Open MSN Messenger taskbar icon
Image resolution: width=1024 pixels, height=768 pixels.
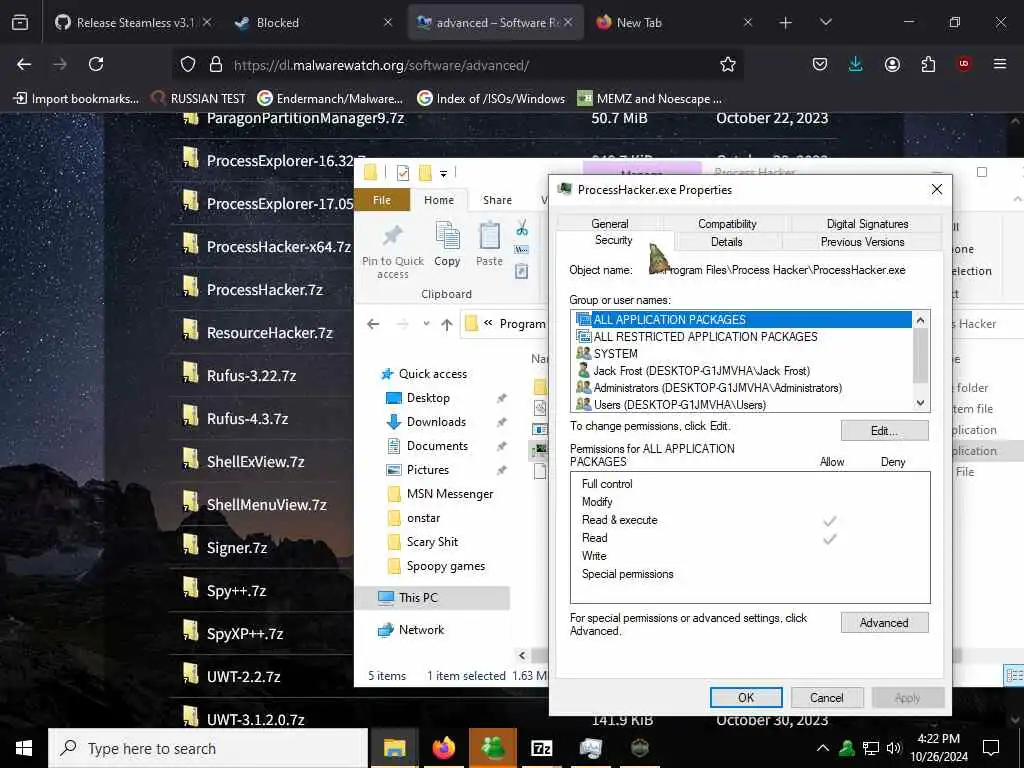(493, 748)
